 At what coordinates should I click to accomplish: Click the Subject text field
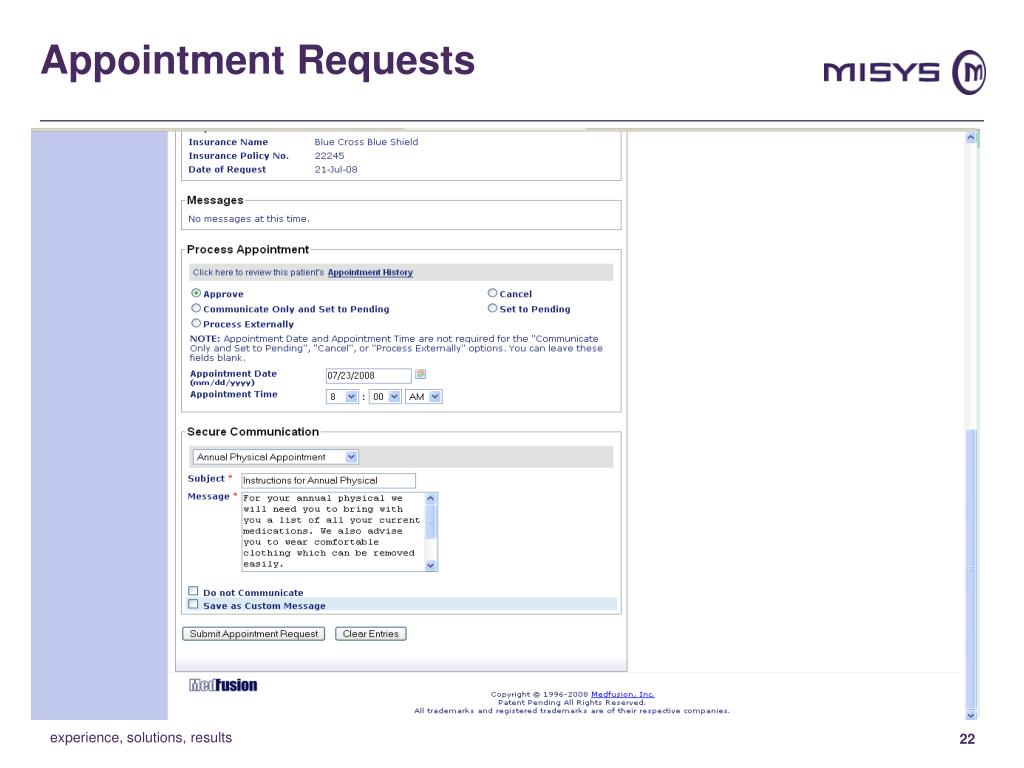[x=328, y=481]
